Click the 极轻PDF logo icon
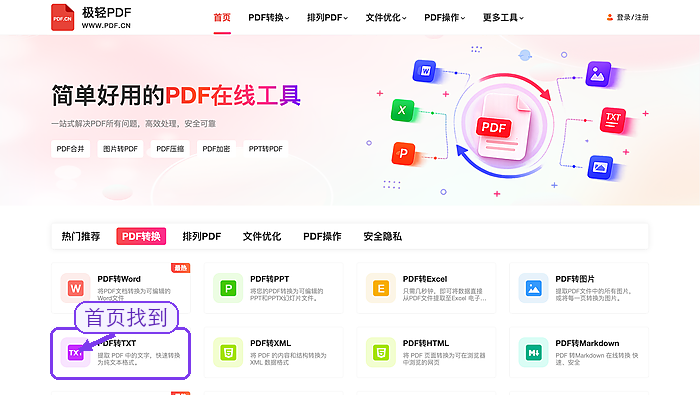The width and height of the screenshot is (700, 395). tap(62, 17)
